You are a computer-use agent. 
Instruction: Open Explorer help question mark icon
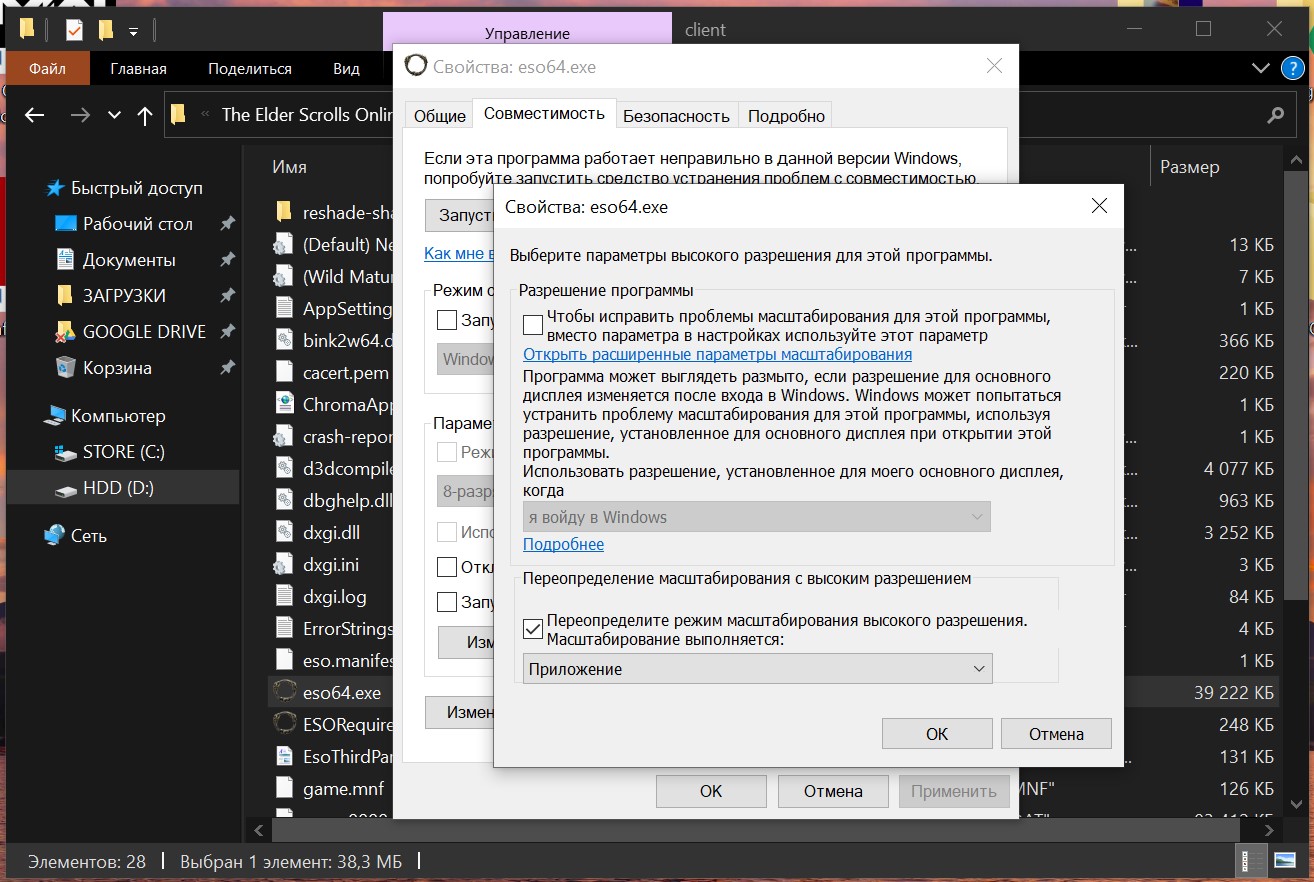[x=1292, y=68]
